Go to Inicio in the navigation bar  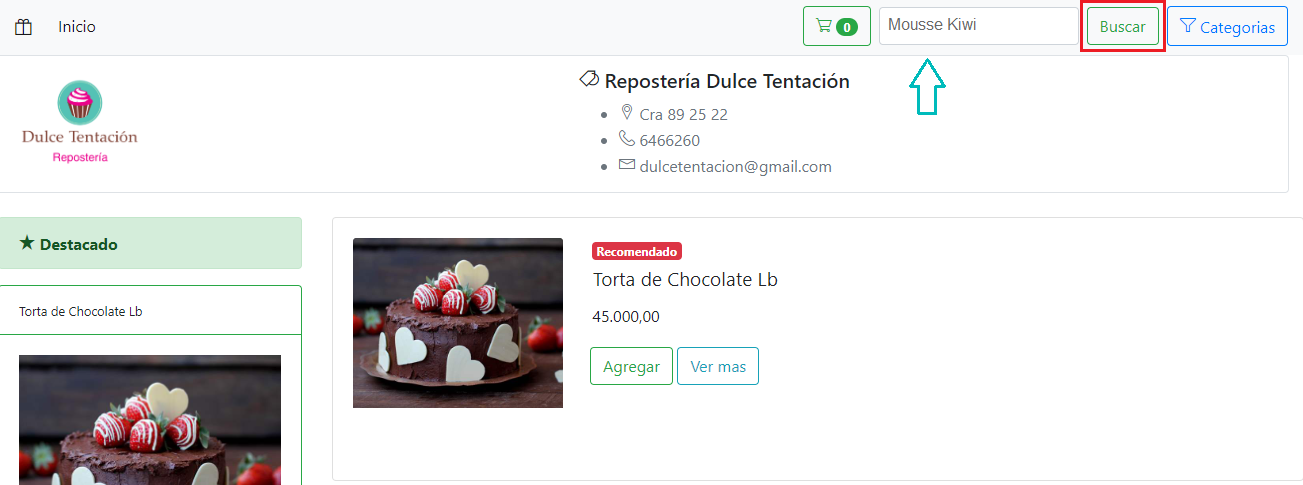coord(77,27)
